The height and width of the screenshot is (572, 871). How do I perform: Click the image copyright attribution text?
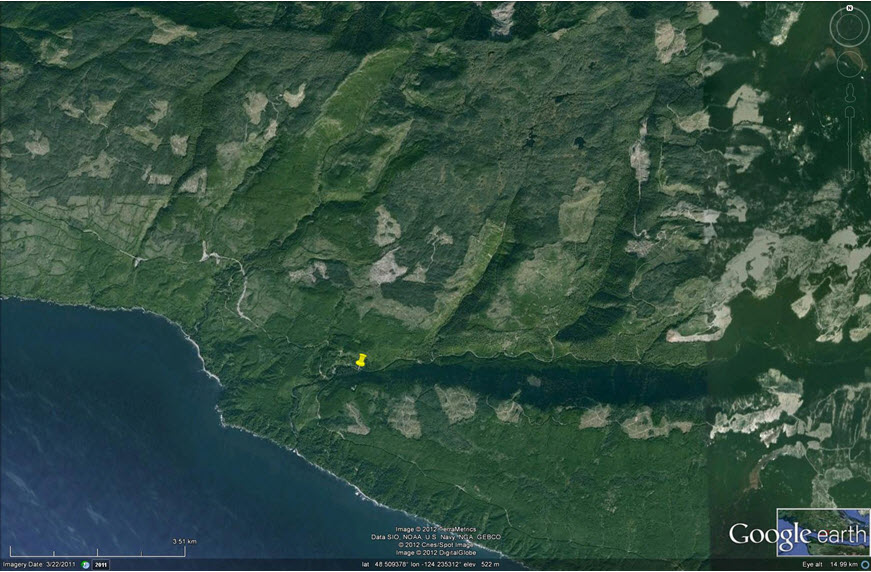[436, 541]
